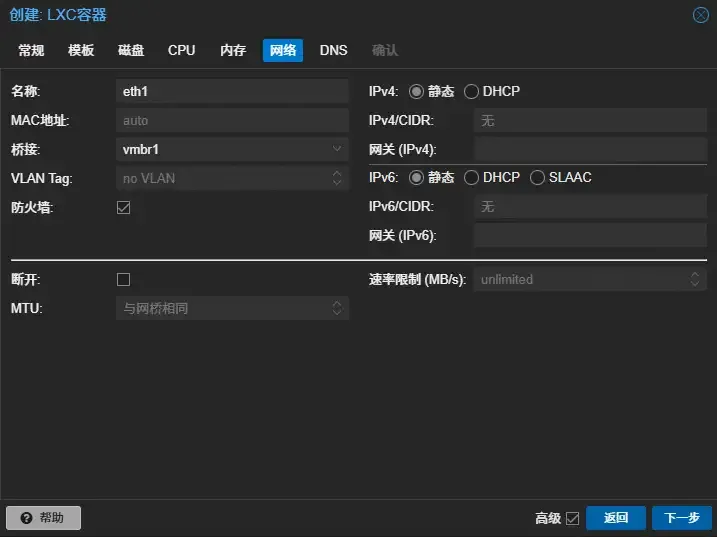Click the 网关 (IPv4) input field

pos(590,150)
